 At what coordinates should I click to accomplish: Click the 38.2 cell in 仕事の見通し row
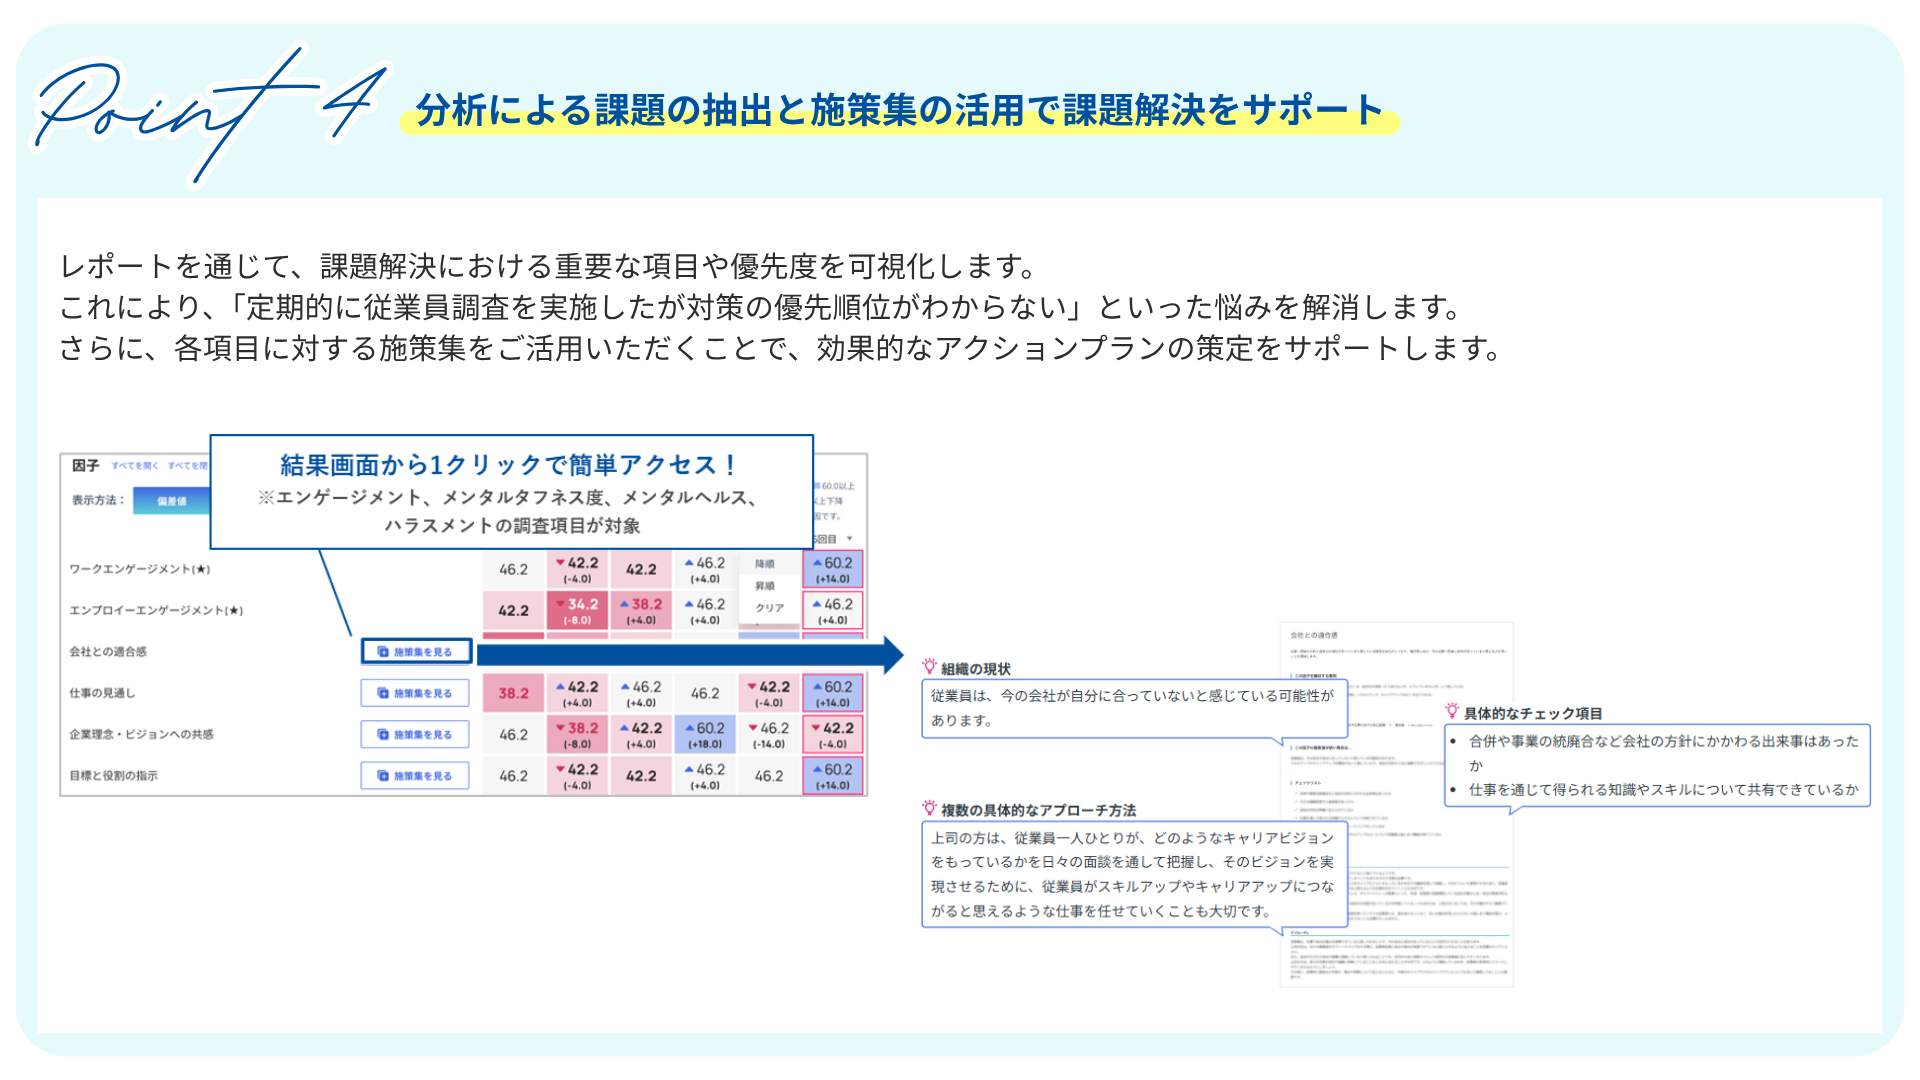(x=514, y=693)
